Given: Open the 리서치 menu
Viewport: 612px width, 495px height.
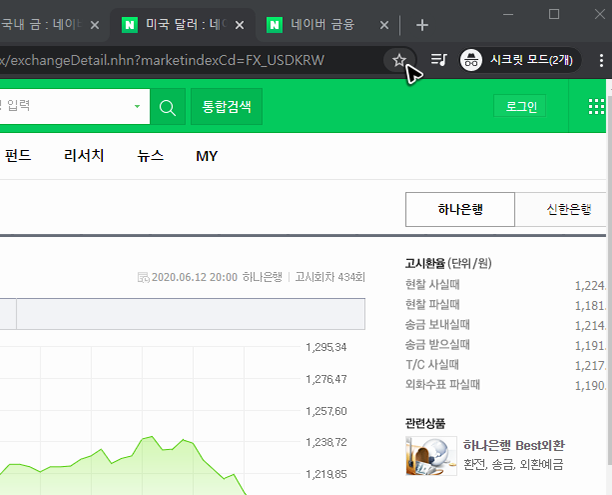Looking at the screenshot, I should (84, 156).
